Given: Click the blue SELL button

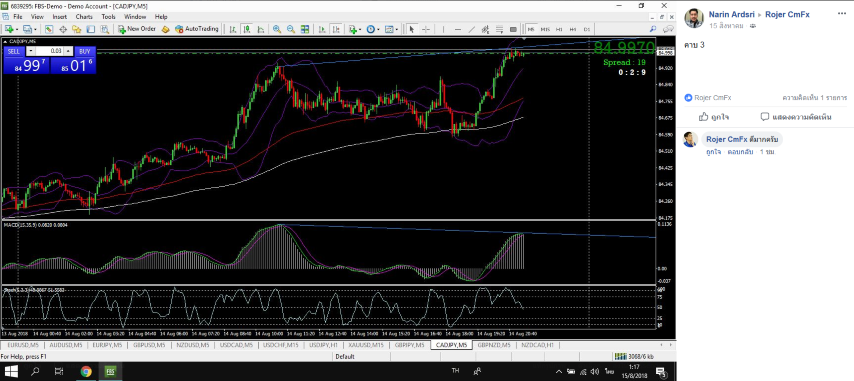Looking at the screenshot, I should tap(14, 51).
